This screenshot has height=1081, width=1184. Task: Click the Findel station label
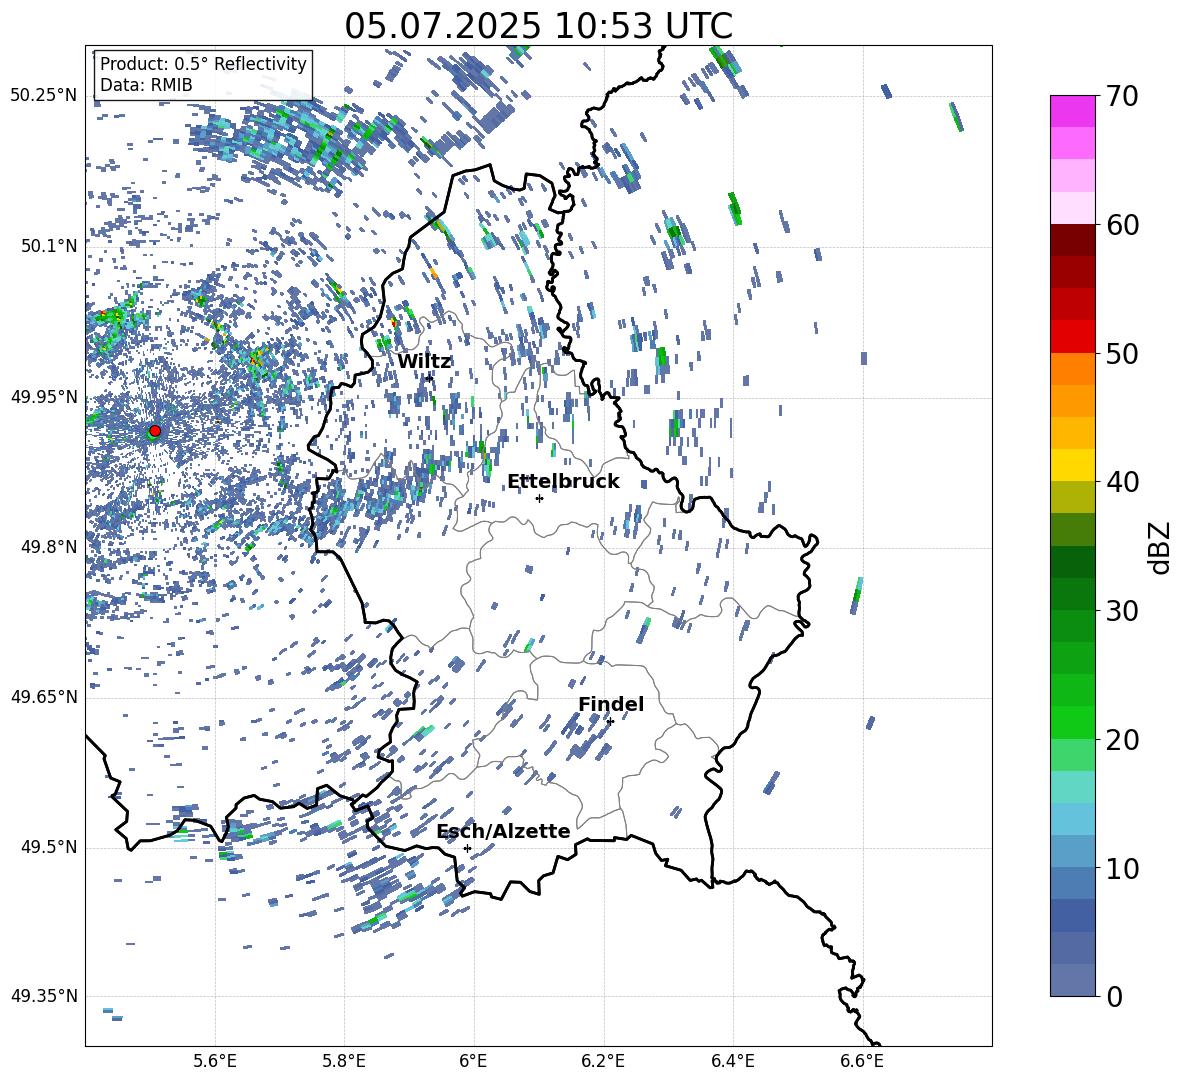coord(611,704)
